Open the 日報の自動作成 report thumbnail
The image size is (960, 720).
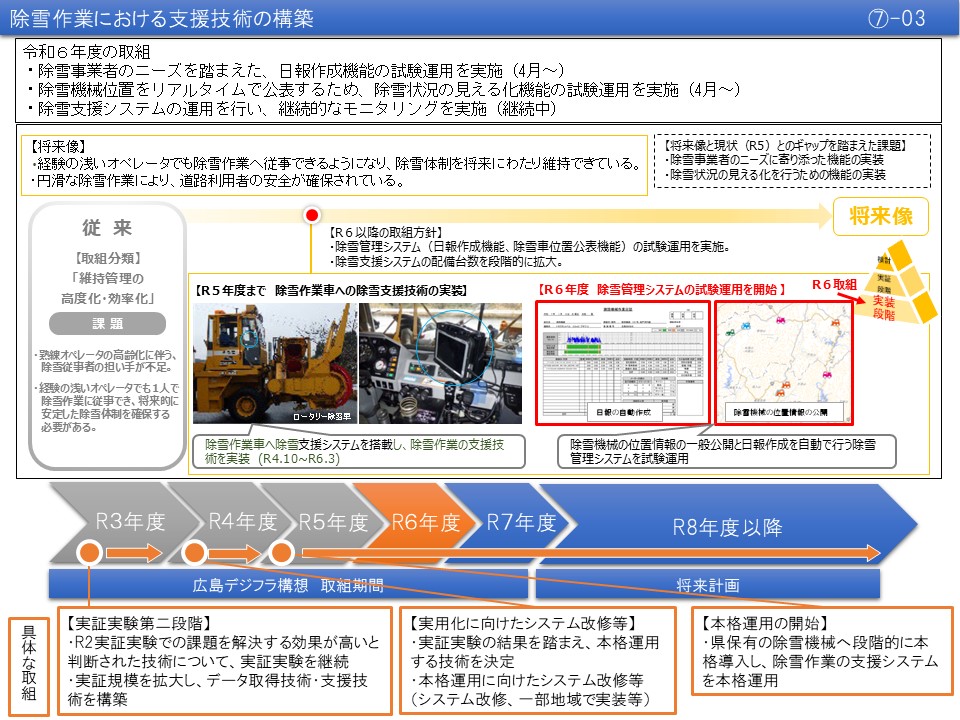click(x=622, y=360)
